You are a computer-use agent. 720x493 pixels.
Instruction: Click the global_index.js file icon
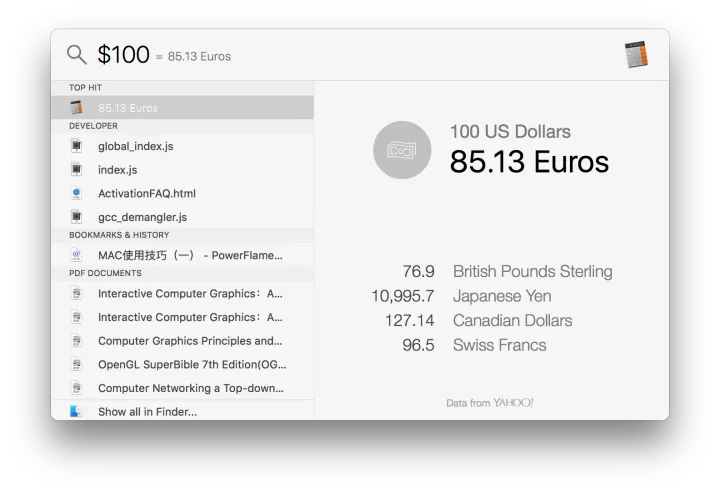click(x=76, y=146)
